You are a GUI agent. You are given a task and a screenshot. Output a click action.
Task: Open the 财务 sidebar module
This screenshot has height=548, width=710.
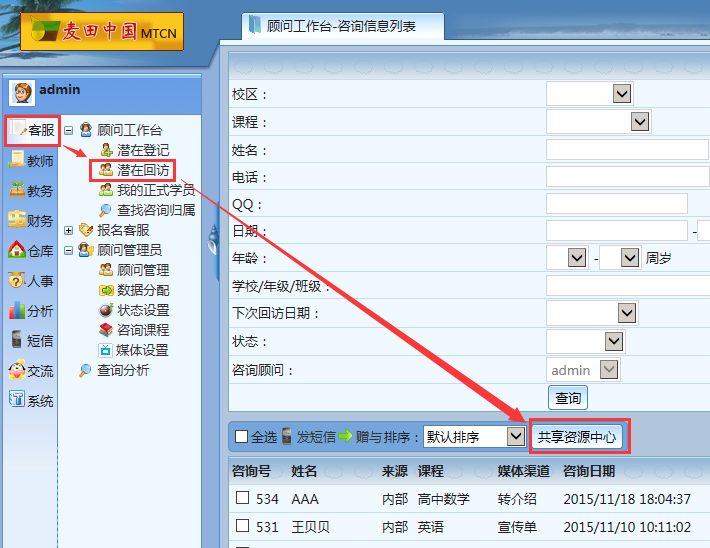click(31, 221)
